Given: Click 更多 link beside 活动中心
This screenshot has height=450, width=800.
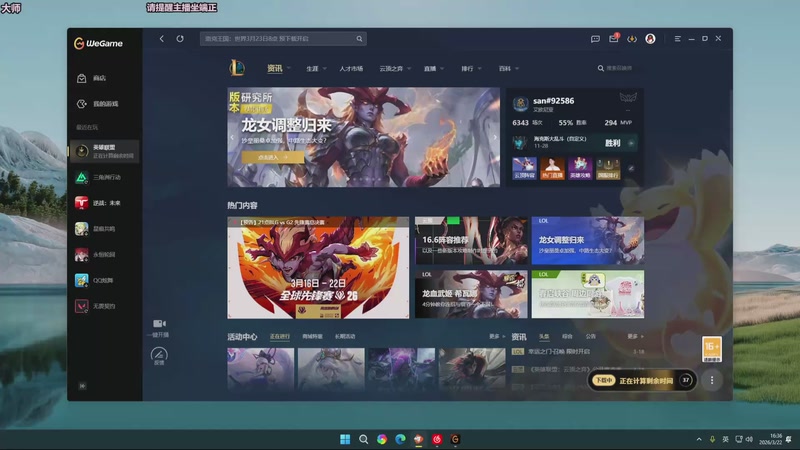Looking at the screenshot, I should (496, 336).
